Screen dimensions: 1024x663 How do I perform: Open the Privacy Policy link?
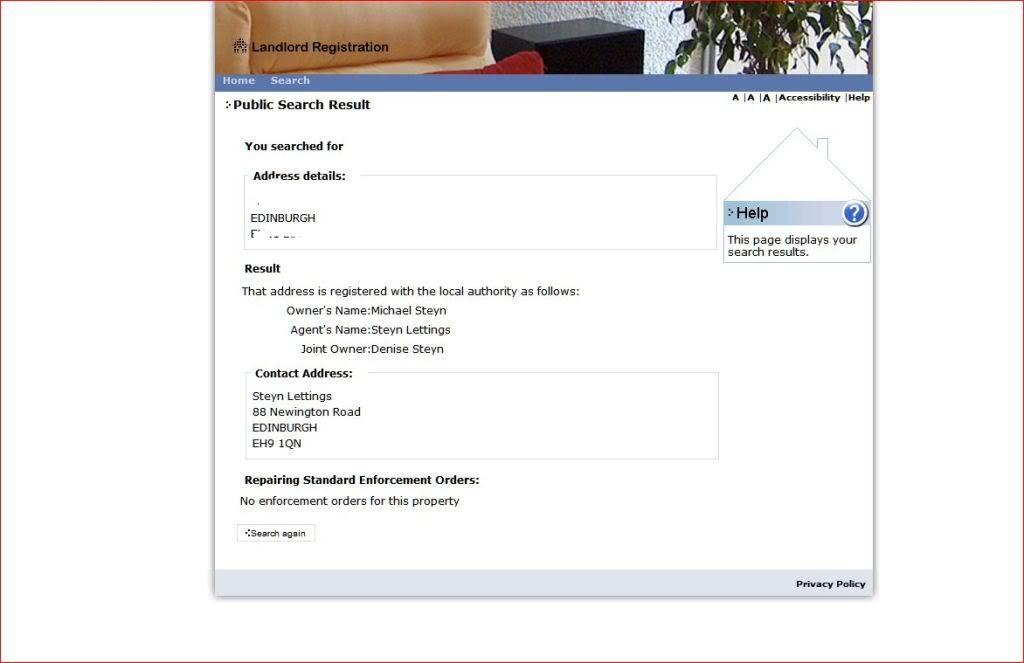830,584
